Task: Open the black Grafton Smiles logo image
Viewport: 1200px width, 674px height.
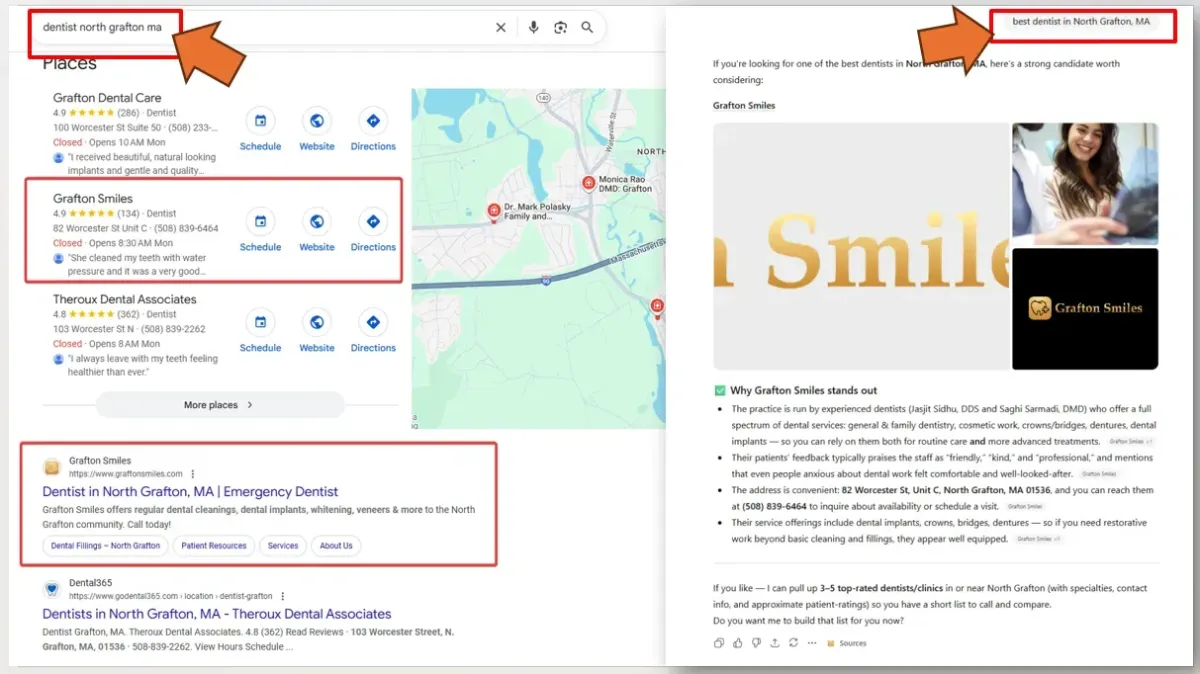Action: pyautogui.click(x=1085, y=309)
